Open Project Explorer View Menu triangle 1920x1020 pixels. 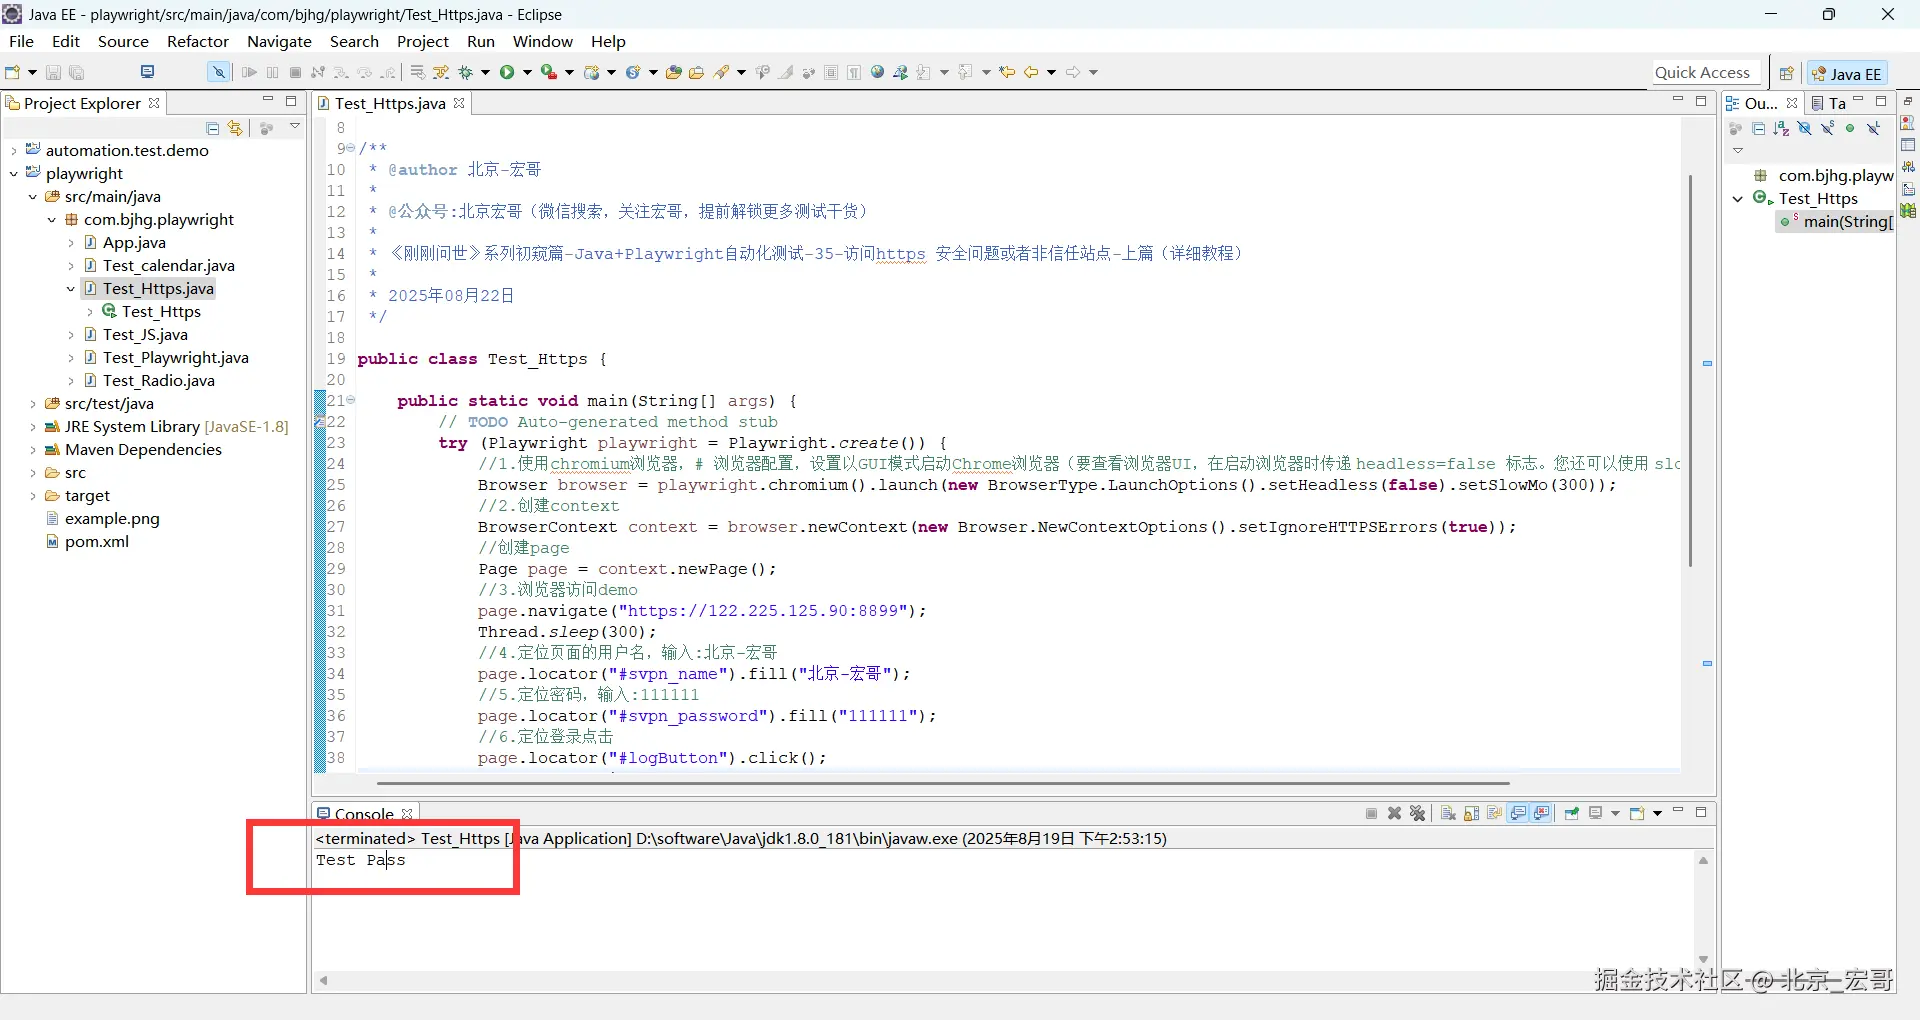[x=295, y=127]
